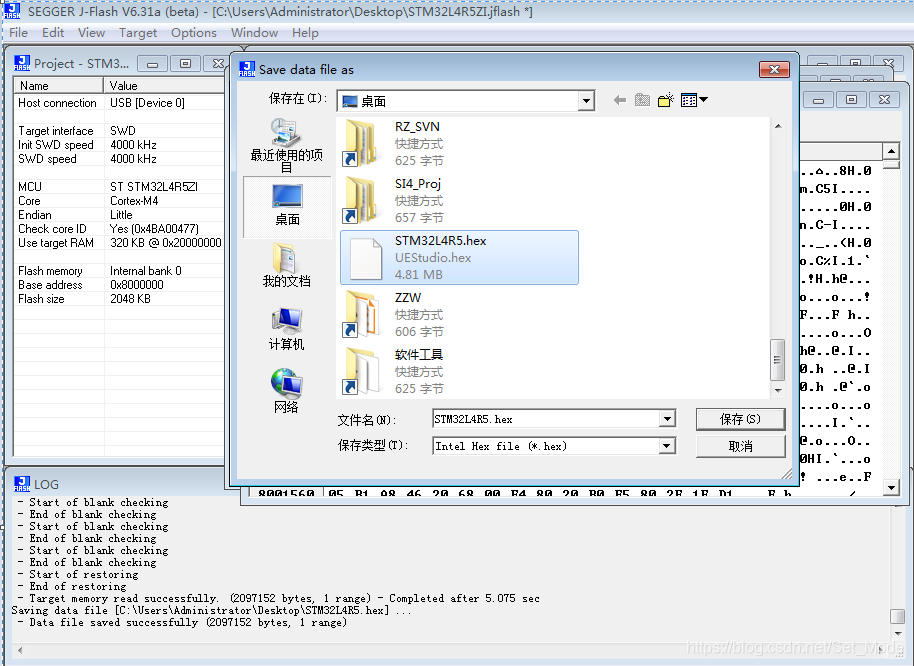The height and width of the screenshot is (666, 914).
Task: Open the File menu
Action: click(x=18, y=33)
